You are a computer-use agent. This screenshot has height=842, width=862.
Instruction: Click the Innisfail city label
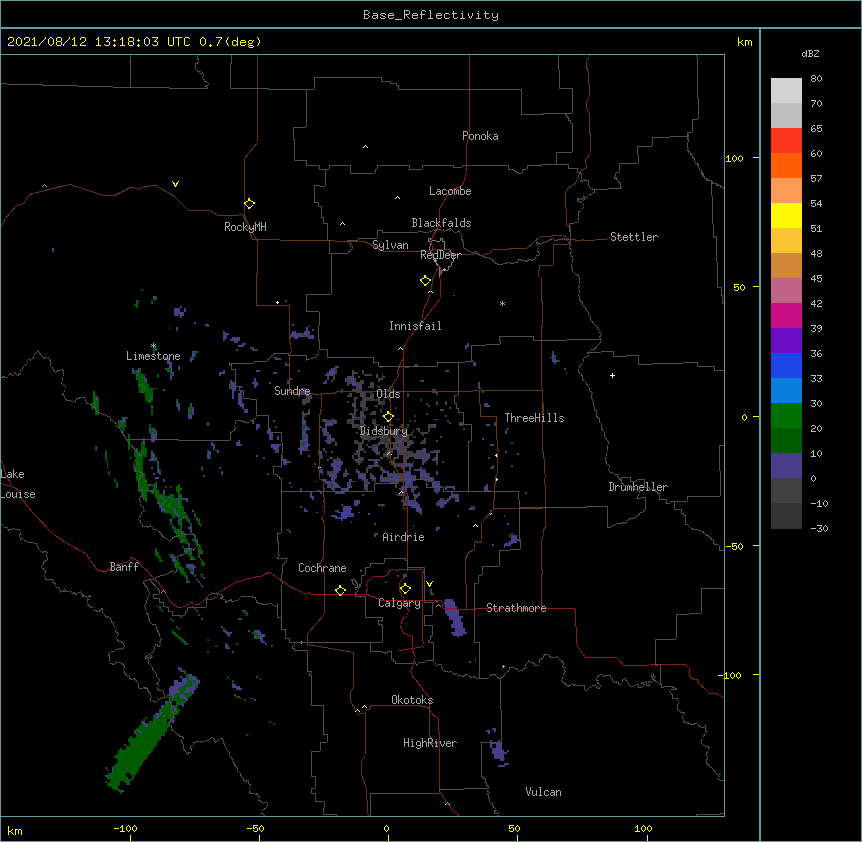pos(415,326)
